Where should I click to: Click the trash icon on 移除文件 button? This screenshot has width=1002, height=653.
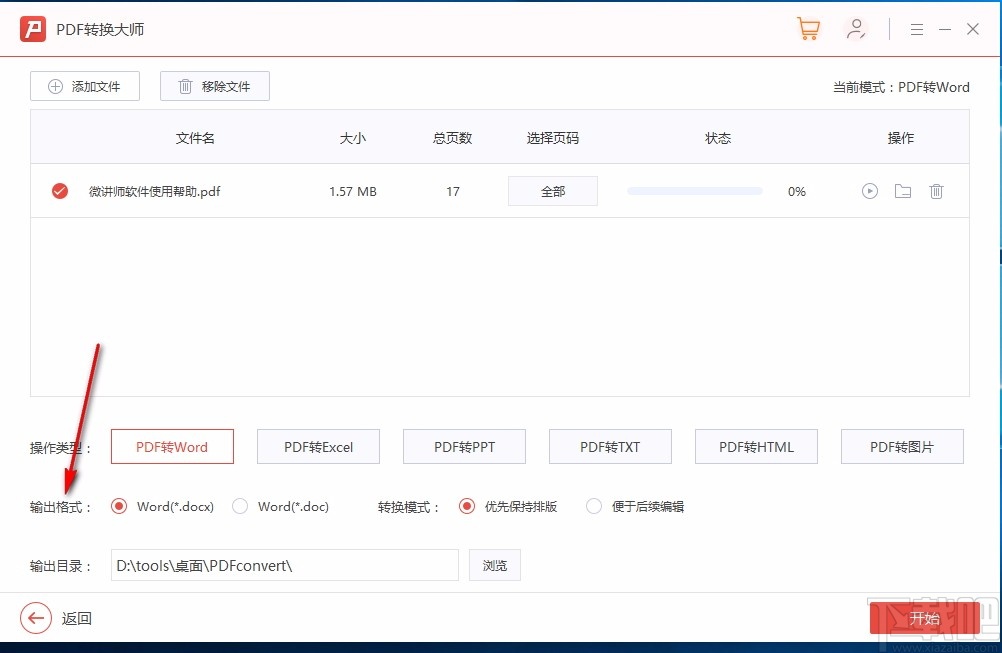(x=185, y=86)
